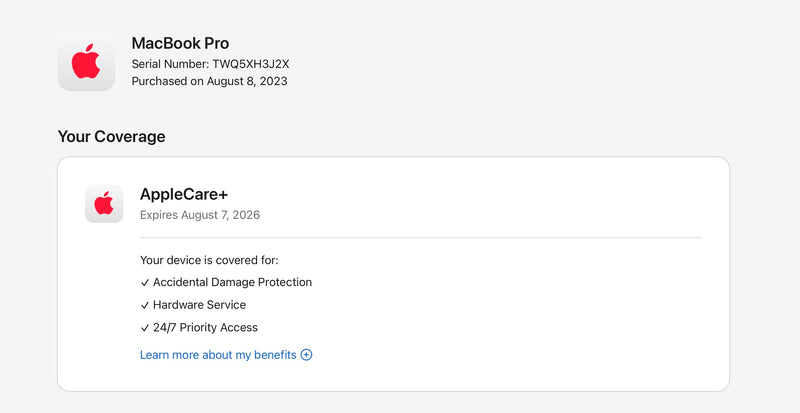Select the 24/7 Priority Access item text

[205, 328]
